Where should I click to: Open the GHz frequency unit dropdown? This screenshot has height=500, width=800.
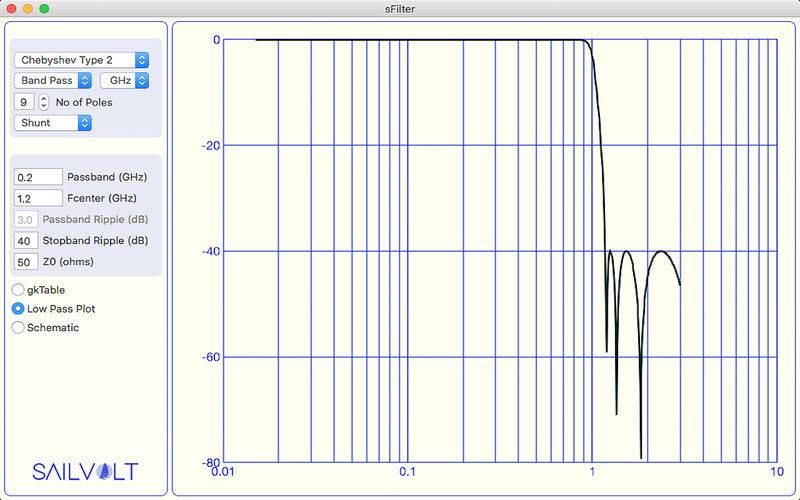[x=124, y=81]
